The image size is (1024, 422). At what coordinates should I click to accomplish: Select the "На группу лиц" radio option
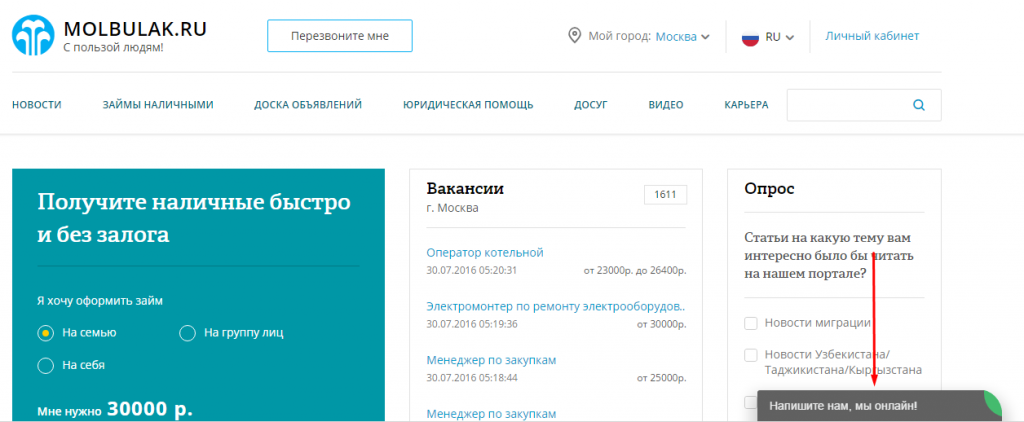[187, 333]
